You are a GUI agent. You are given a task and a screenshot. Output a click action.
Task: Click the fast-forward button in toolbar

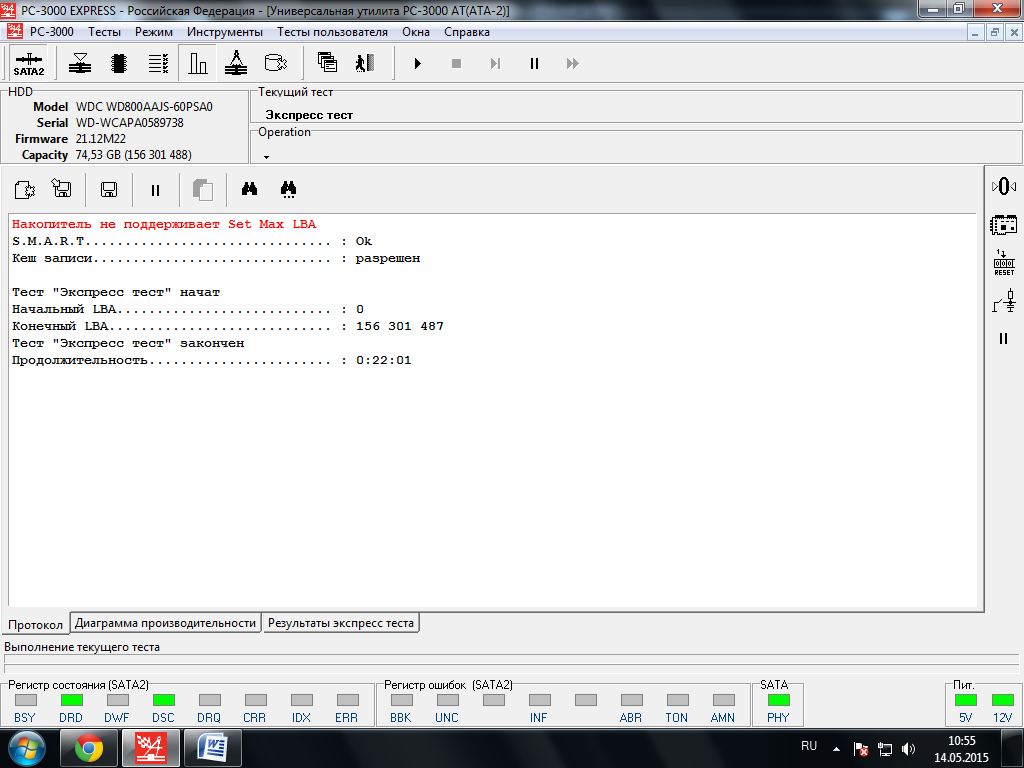(573, 63)
